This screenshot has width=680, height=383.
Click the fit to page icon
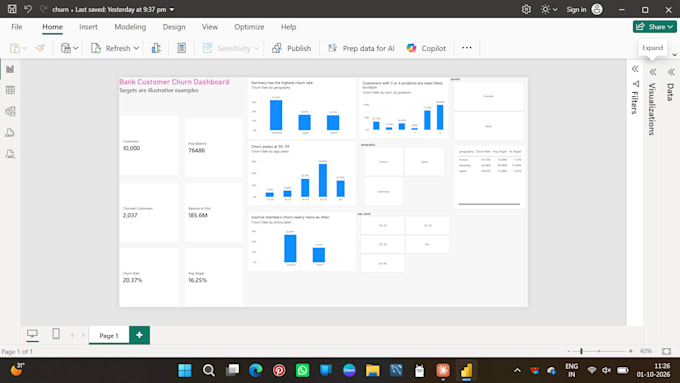[667, 351]
